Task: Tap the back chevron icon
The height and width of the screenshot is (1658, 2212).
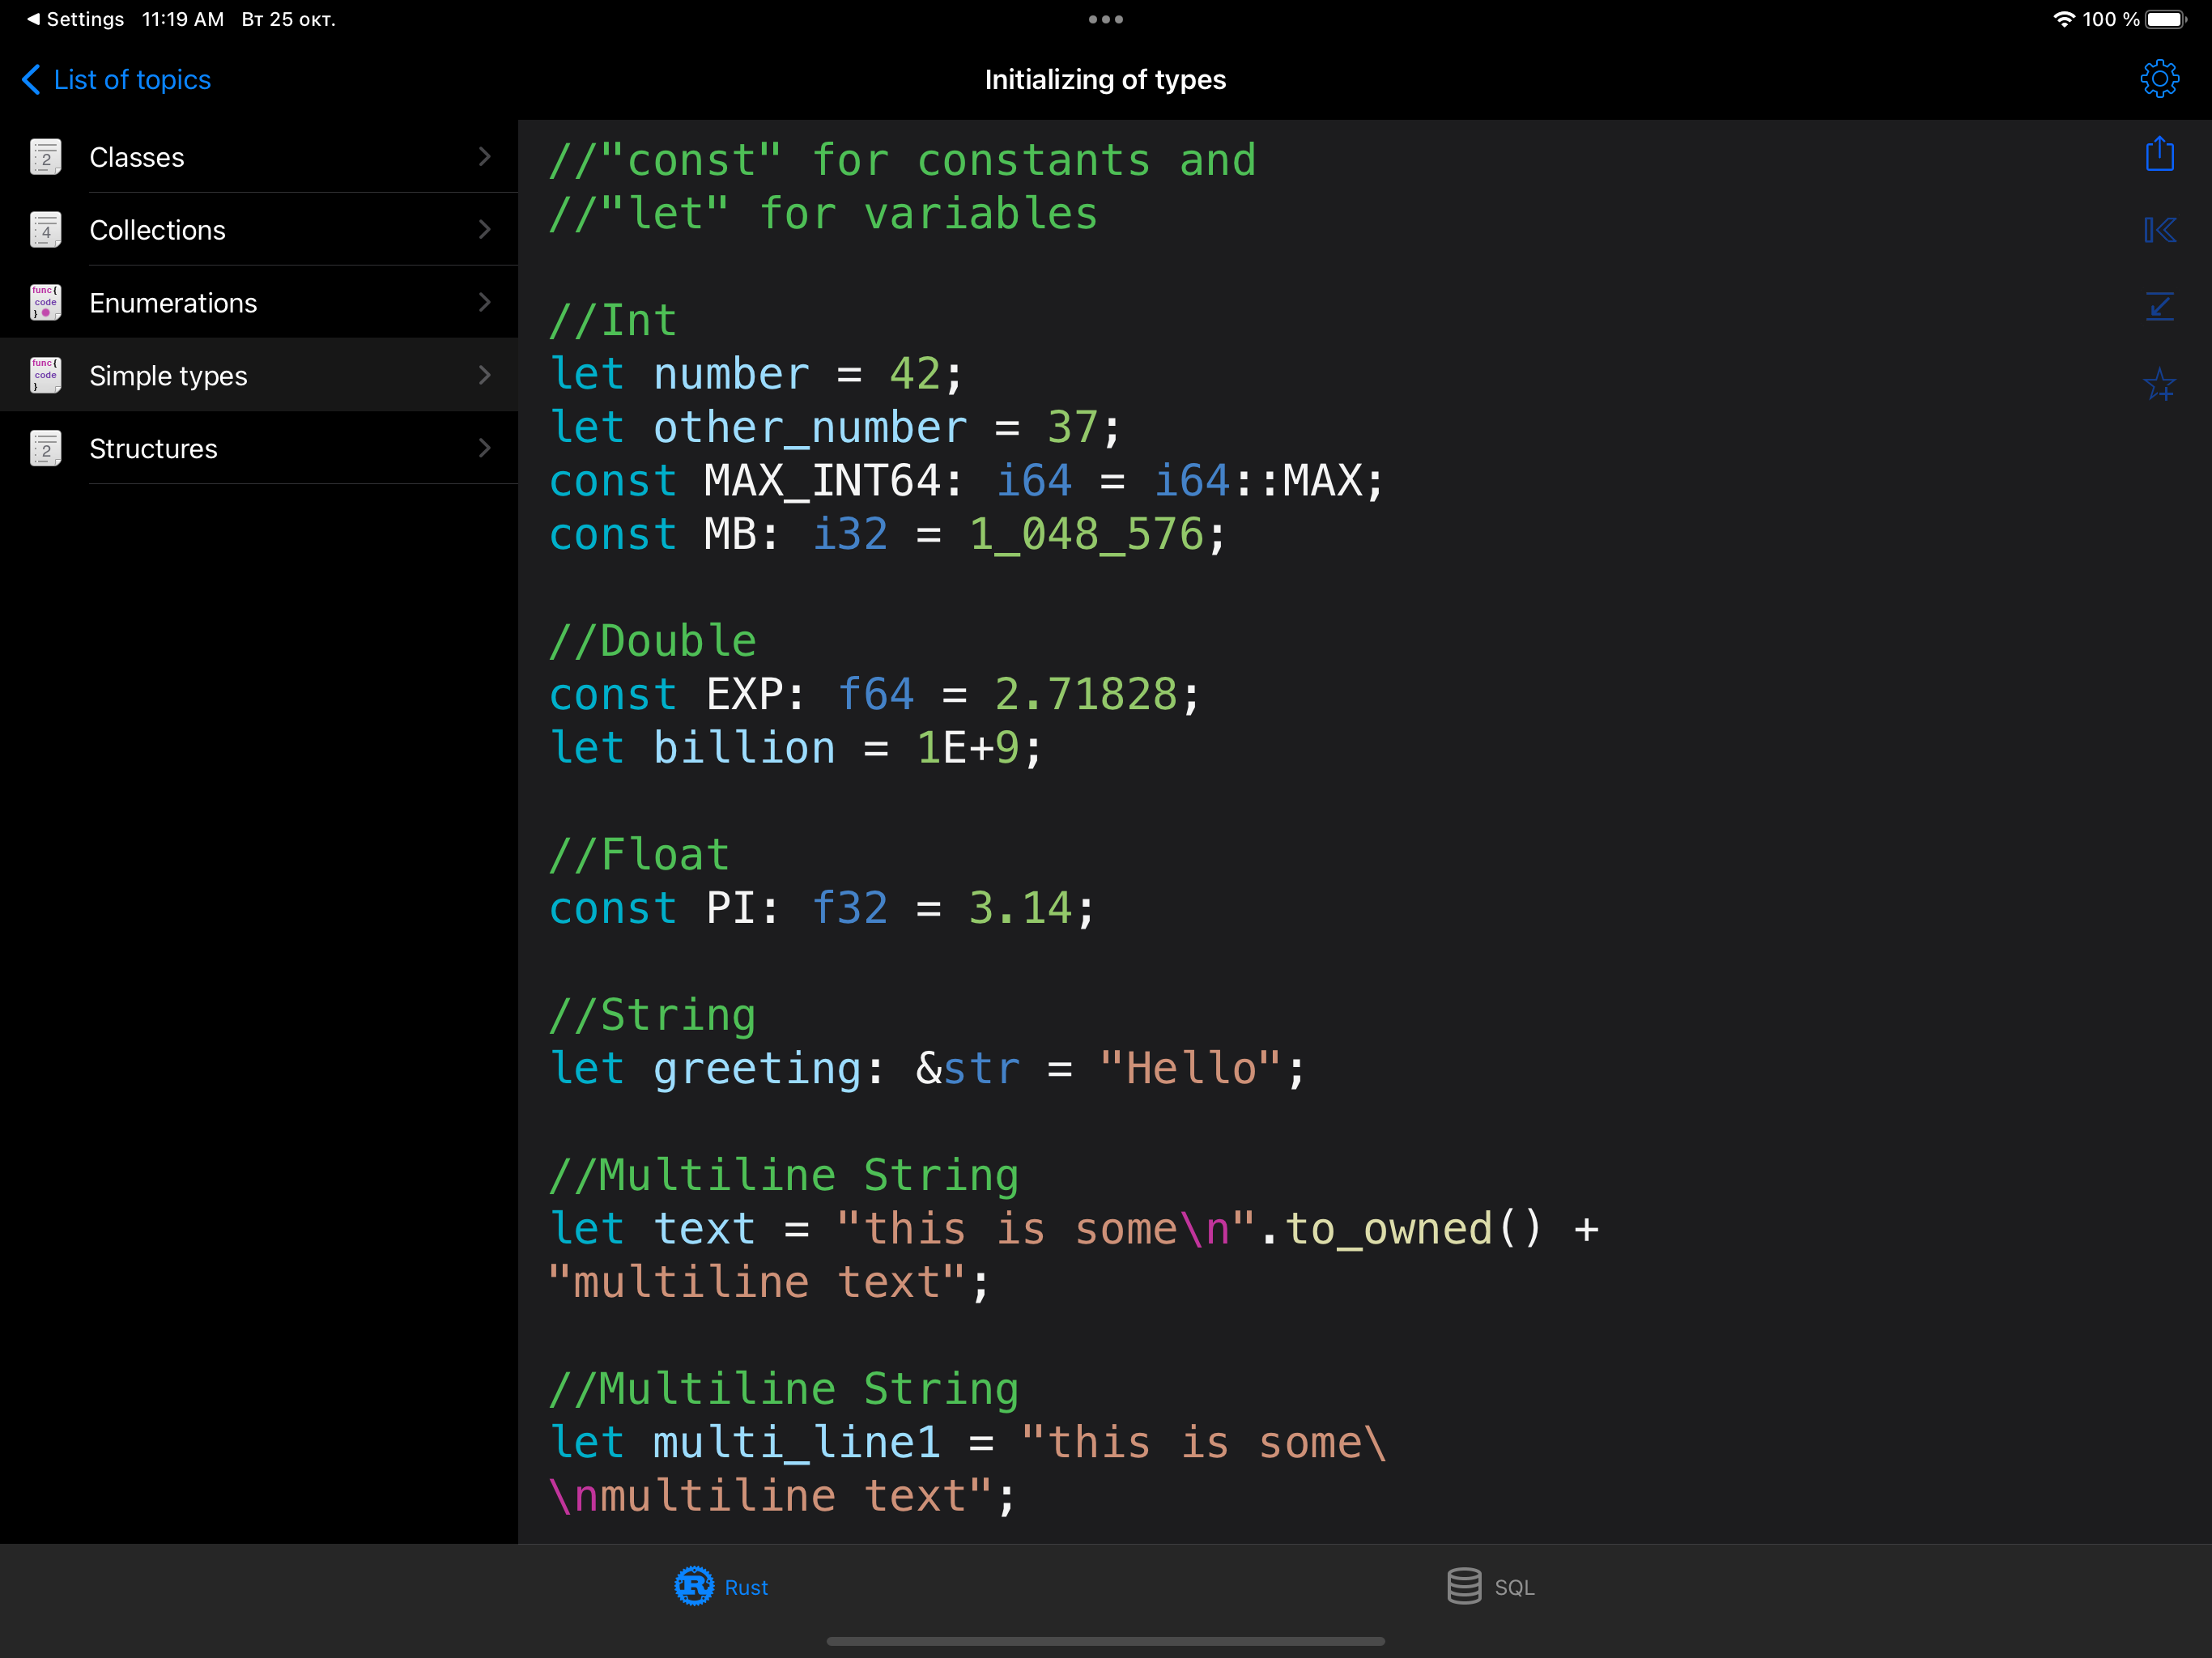Action: click(x=31, y=79)
